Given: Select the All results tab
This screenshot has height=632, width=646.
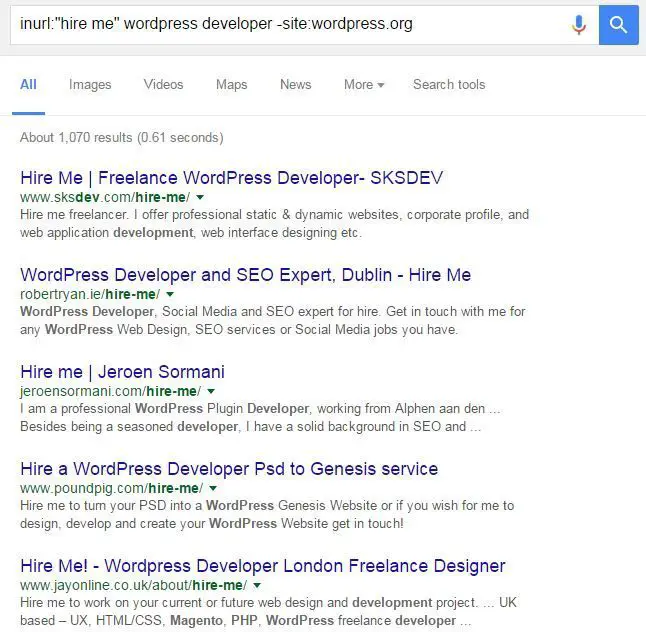Looking at the screenshot, I should click(x=28, y=85).
